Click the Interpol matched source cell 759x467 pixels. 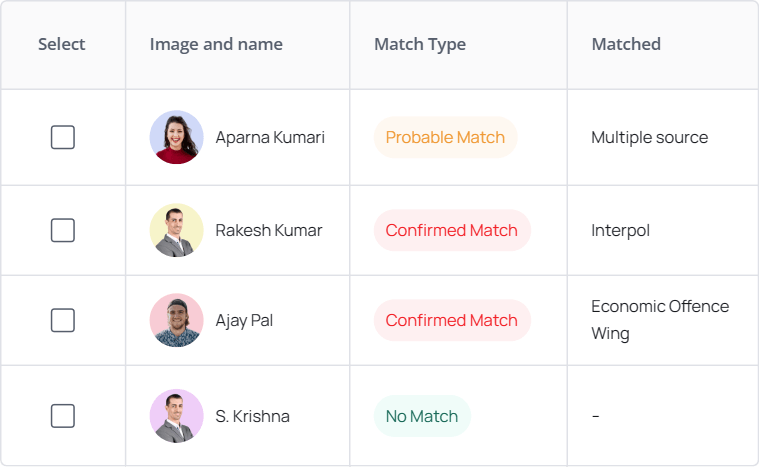tap(620, 230)
